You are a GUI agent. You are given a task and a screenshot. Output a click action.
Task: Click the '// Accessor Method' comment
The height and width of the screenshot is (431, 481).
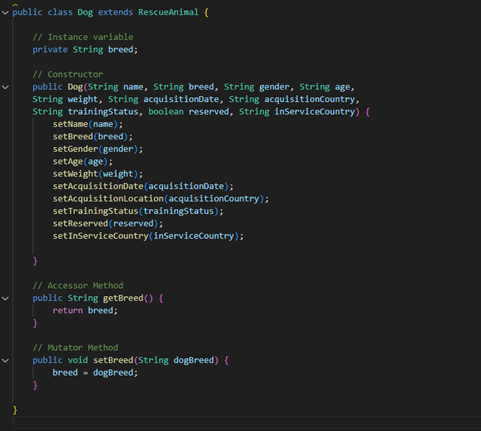tap(78, 286)
